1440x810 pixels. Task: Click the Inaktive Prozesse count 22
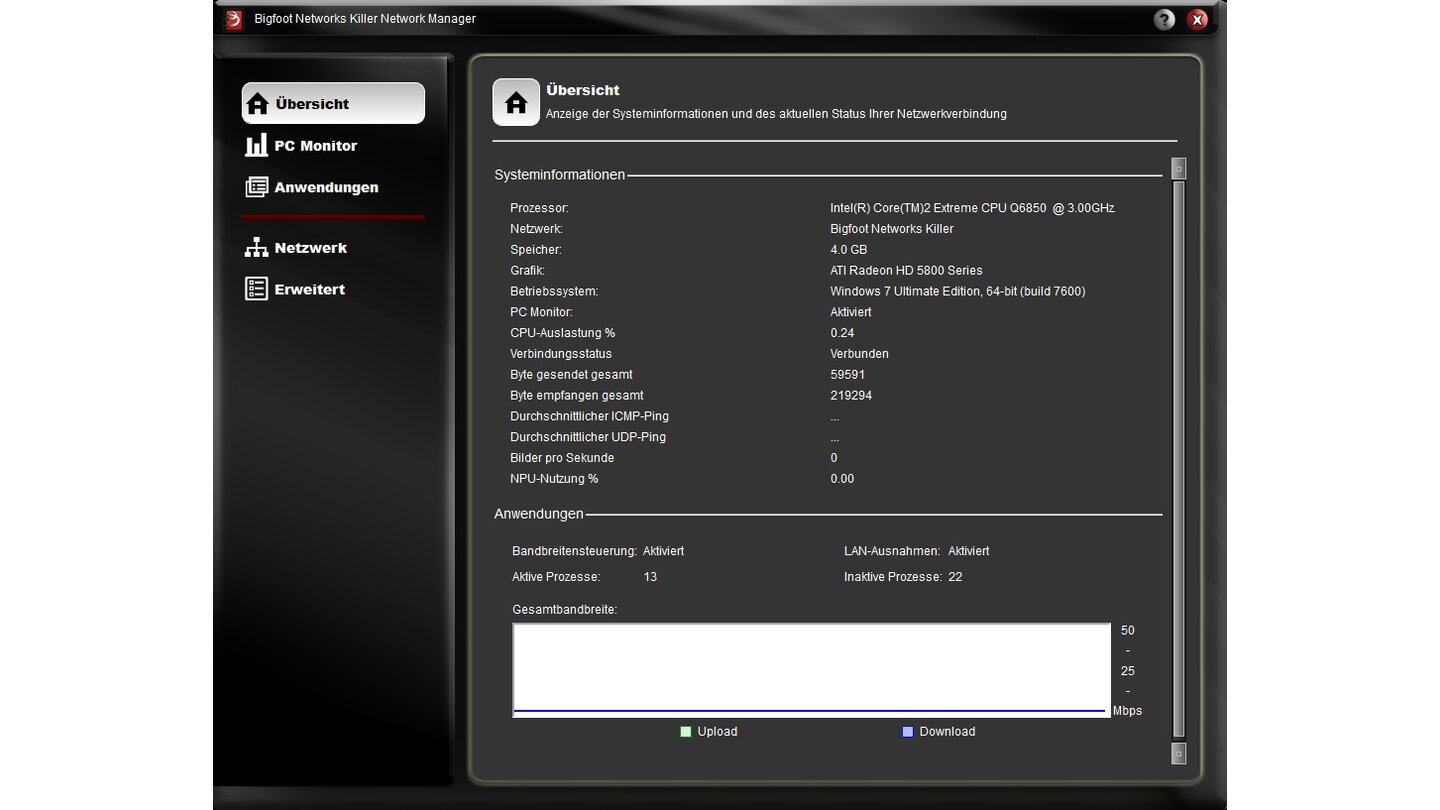click(955, 577)
